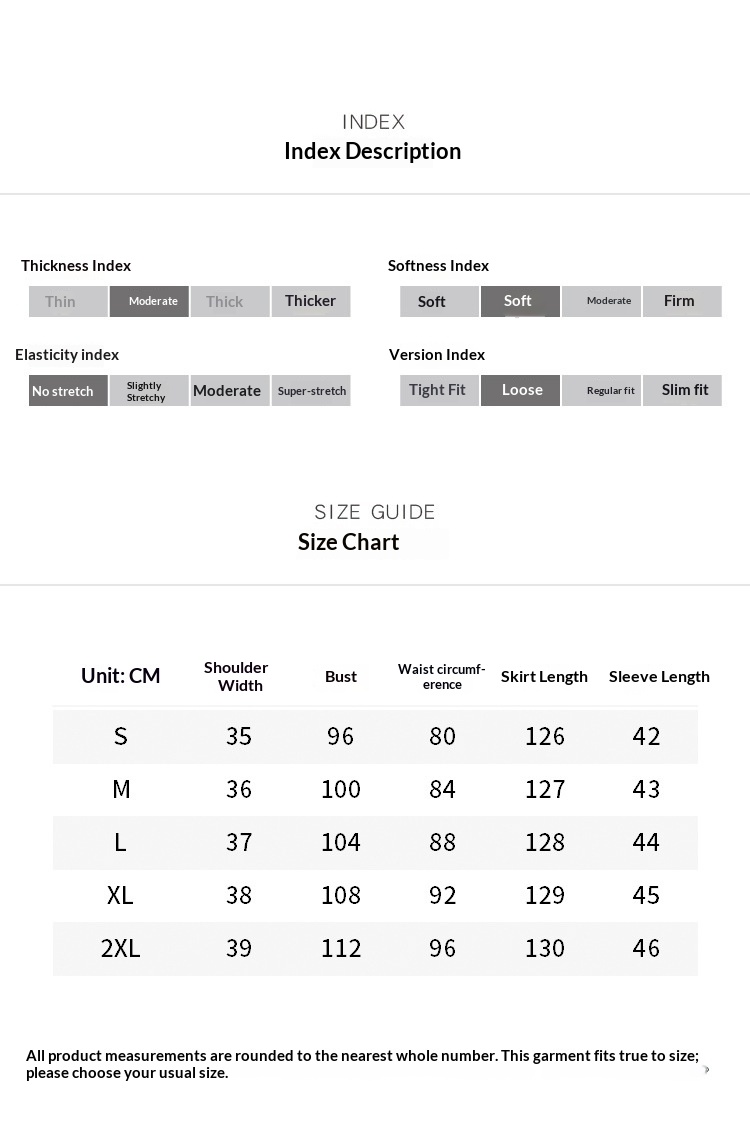Pick the Super-stretch elasticity option
The width and height of the screenshot is (750, 1128).
311,391
